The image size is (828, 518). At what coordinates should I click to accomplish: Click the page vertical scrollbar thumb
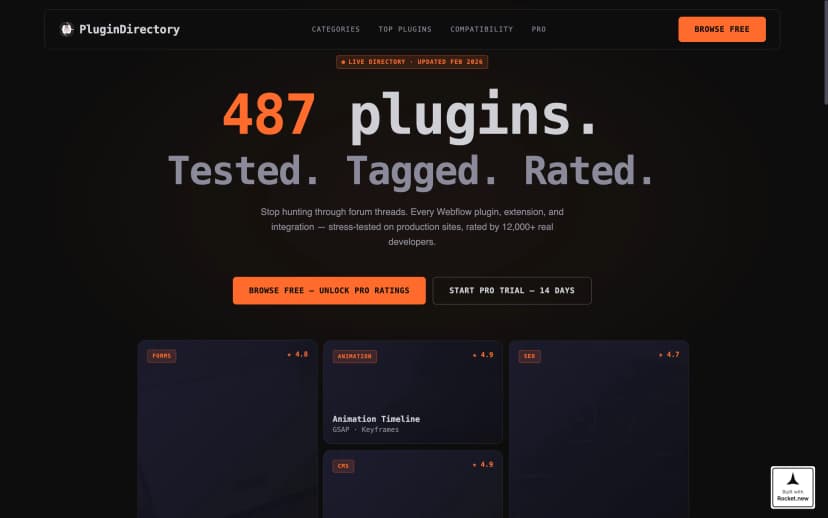(826, 53)
